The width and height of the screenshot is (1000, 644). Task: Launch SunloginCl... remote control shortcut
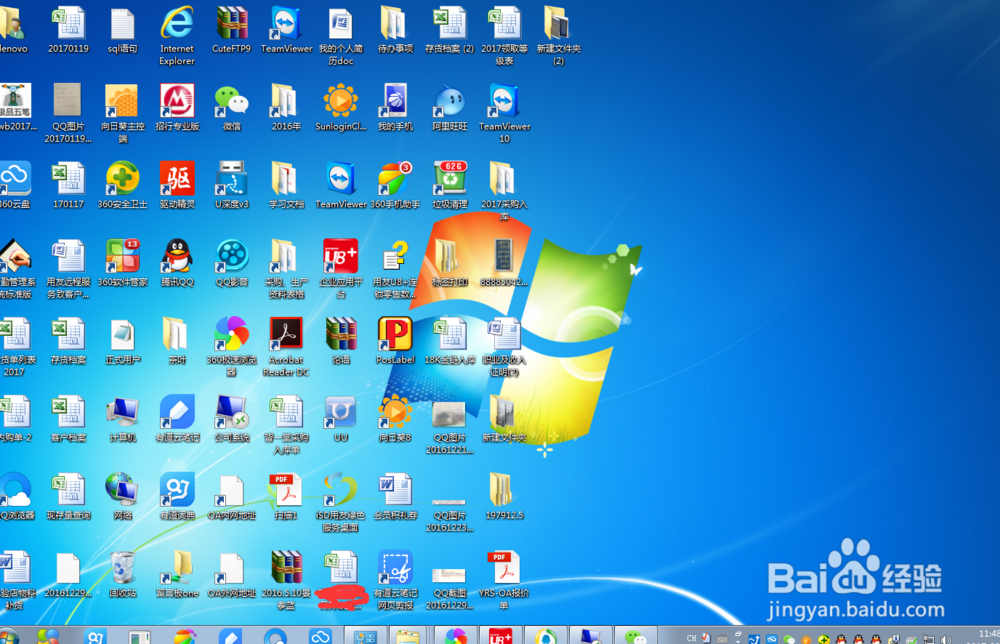(x=341, y=108)
